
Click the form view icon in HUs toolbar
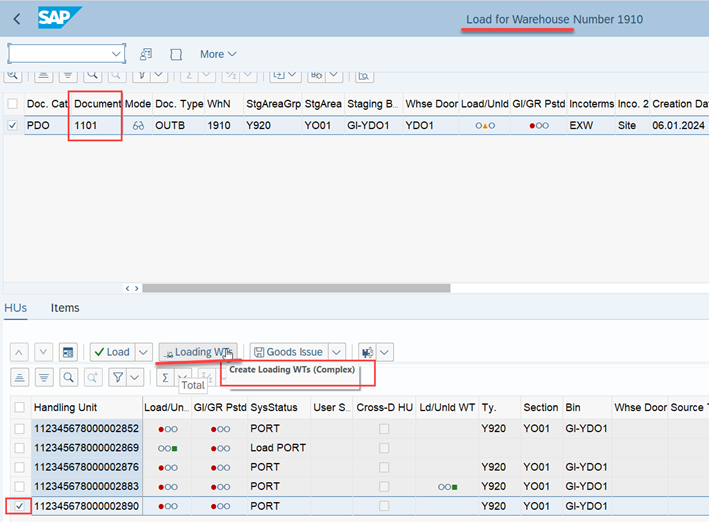point(68,352)
